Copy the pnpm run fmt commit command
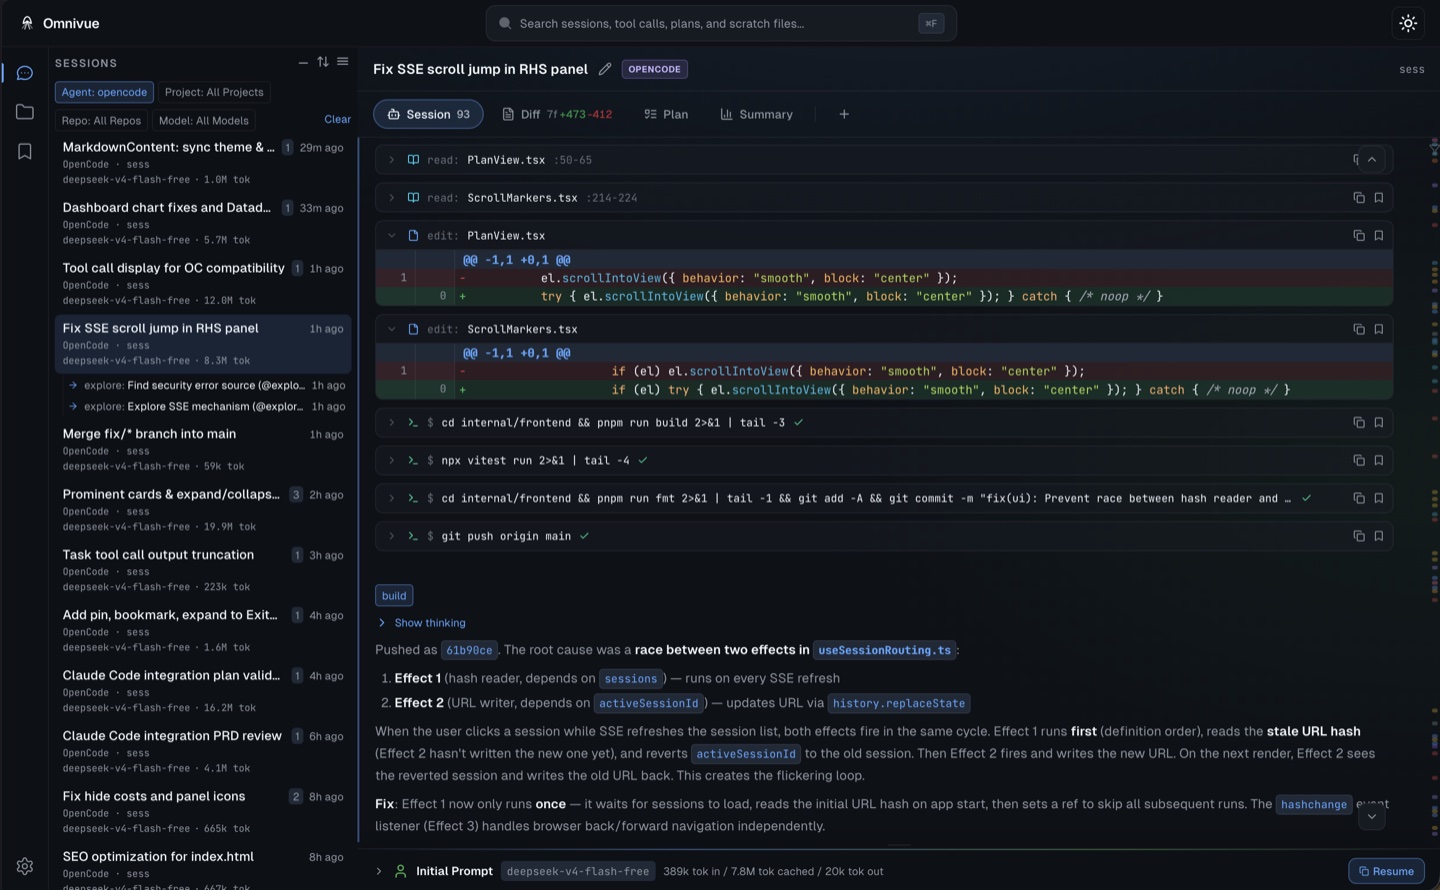 (x=1359, y=498)
